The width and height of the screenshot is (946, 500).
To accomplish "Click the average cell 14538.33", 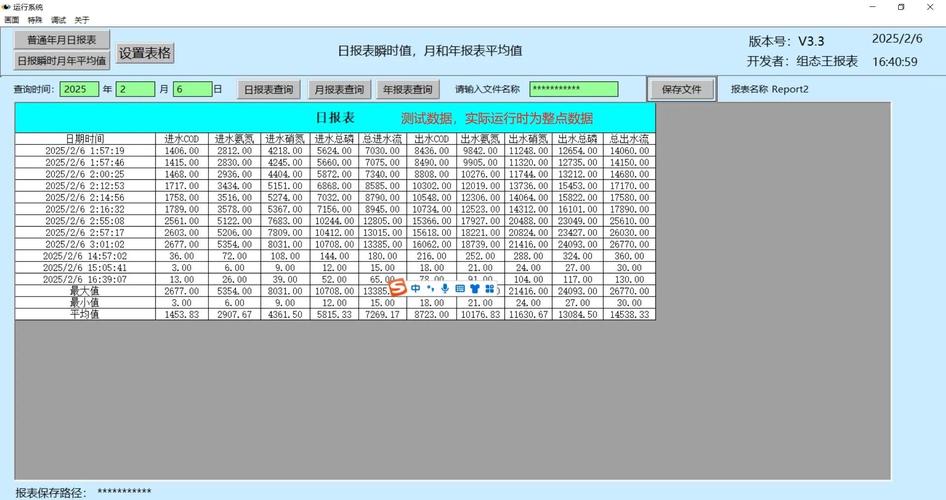I will point(629,314).
